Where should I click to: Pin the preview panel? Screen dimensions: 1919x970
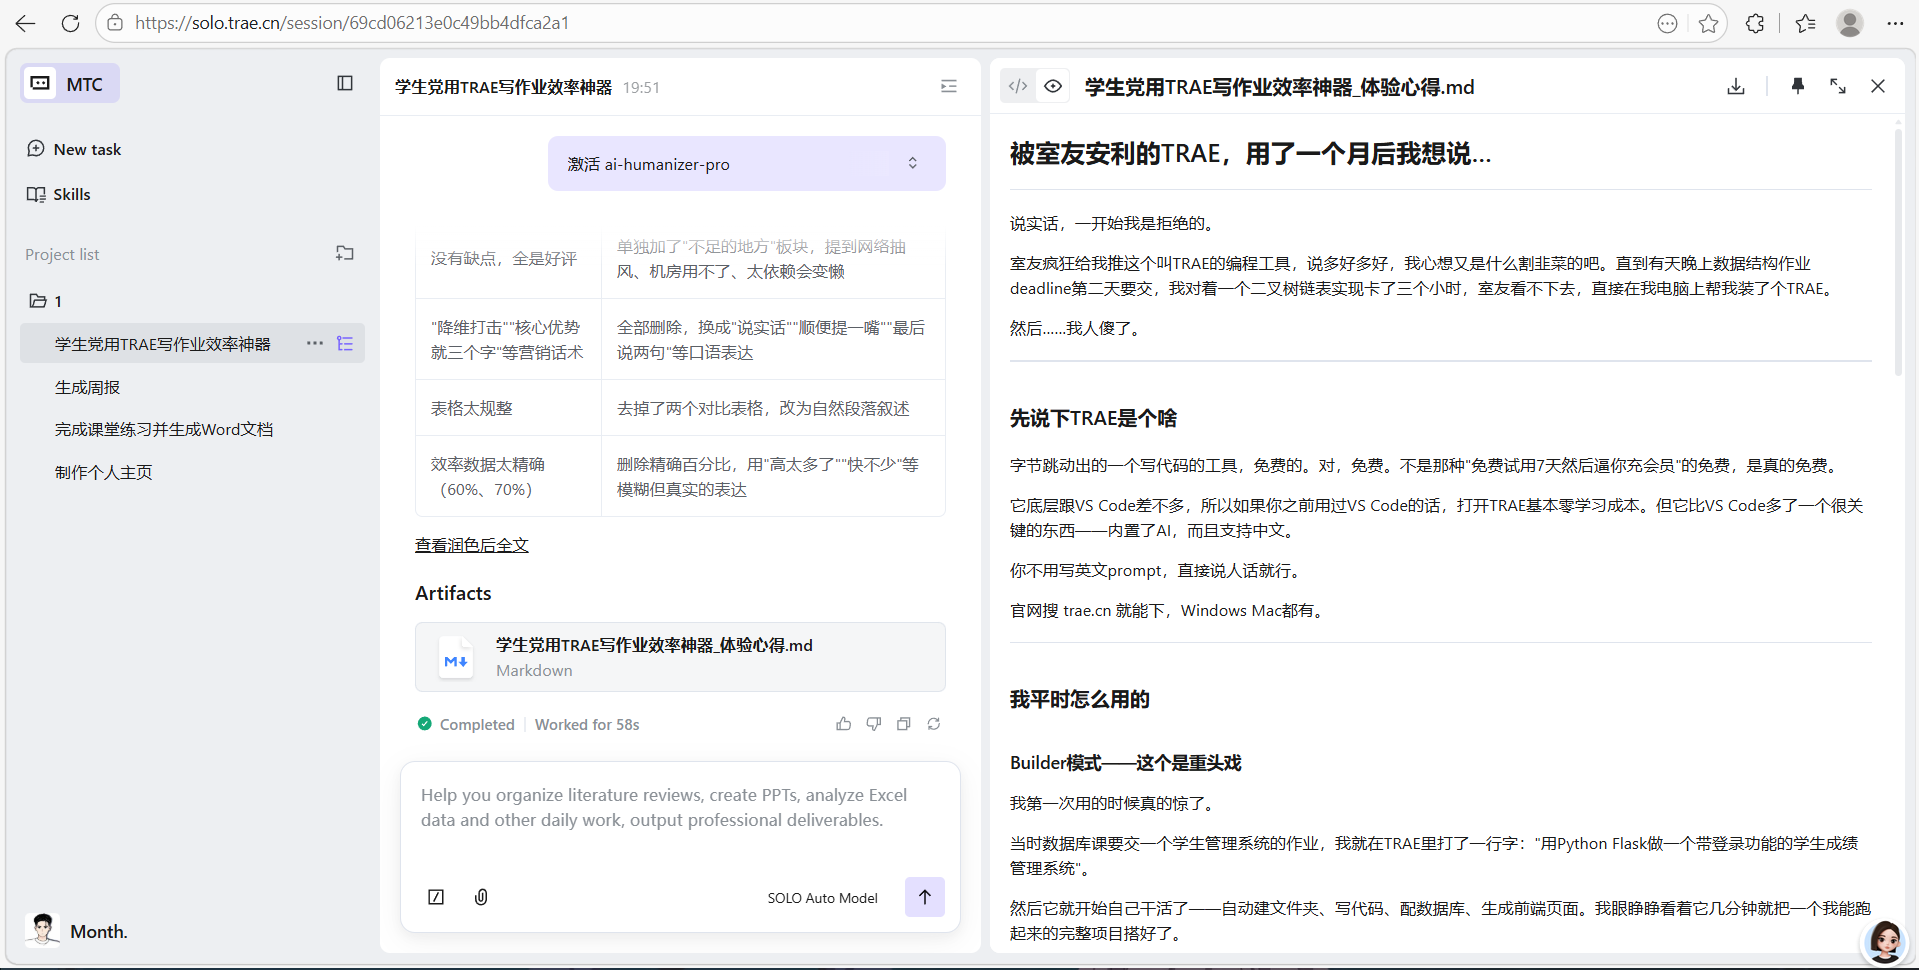(x=1797, y=86)
